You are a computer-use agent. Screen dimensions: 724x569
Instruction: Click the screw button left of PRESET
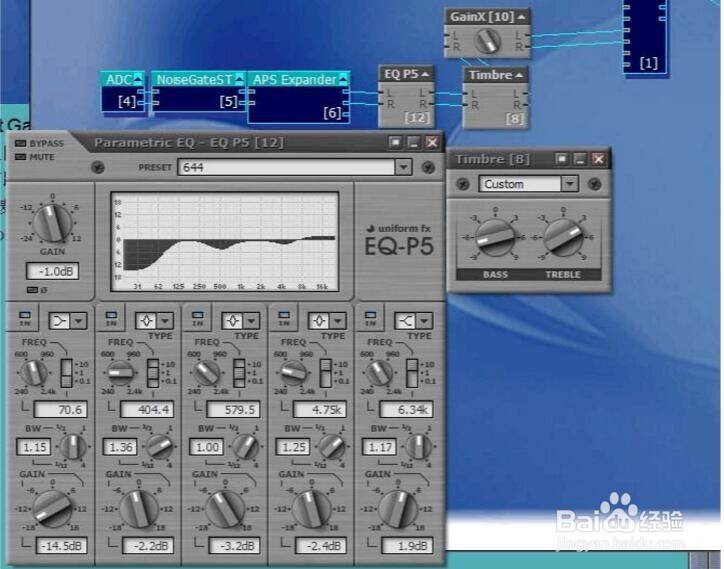[x=97, y=167]
